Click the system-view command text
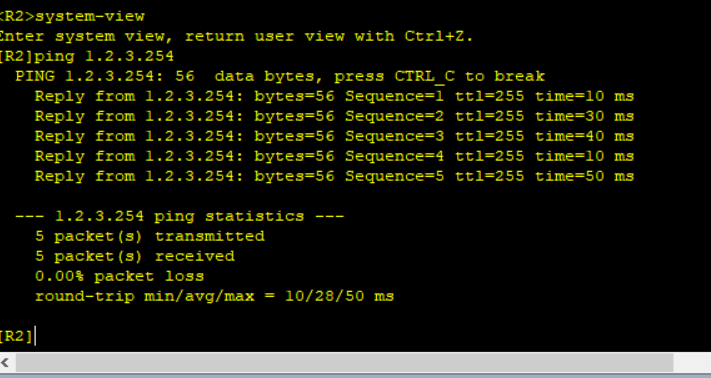The image size is (711, 378). tap(90, 16)
